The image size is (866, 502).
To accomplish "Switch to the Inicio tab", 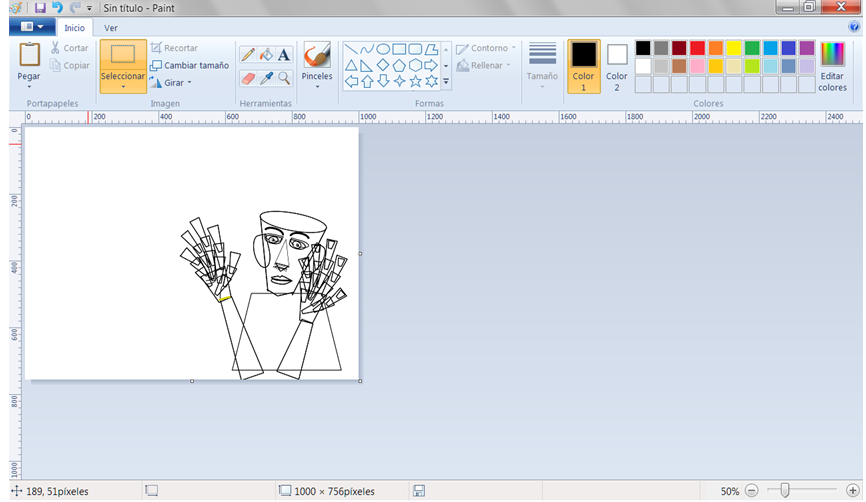I will [75, 28].
